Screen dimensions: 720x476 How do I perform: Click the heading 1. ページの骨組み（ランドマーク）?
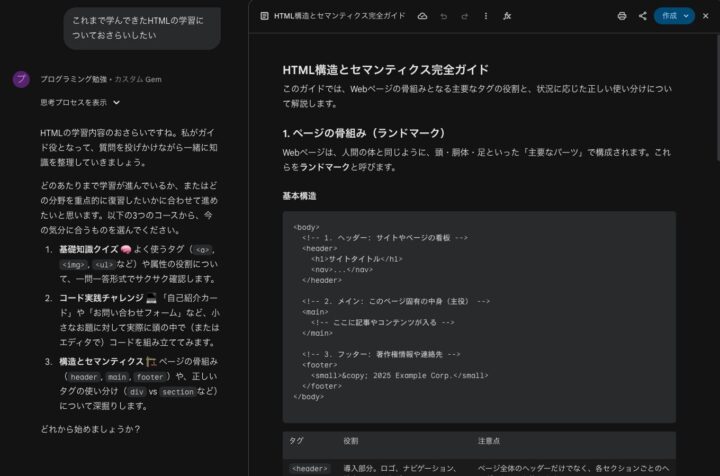[x=364, y=133]
